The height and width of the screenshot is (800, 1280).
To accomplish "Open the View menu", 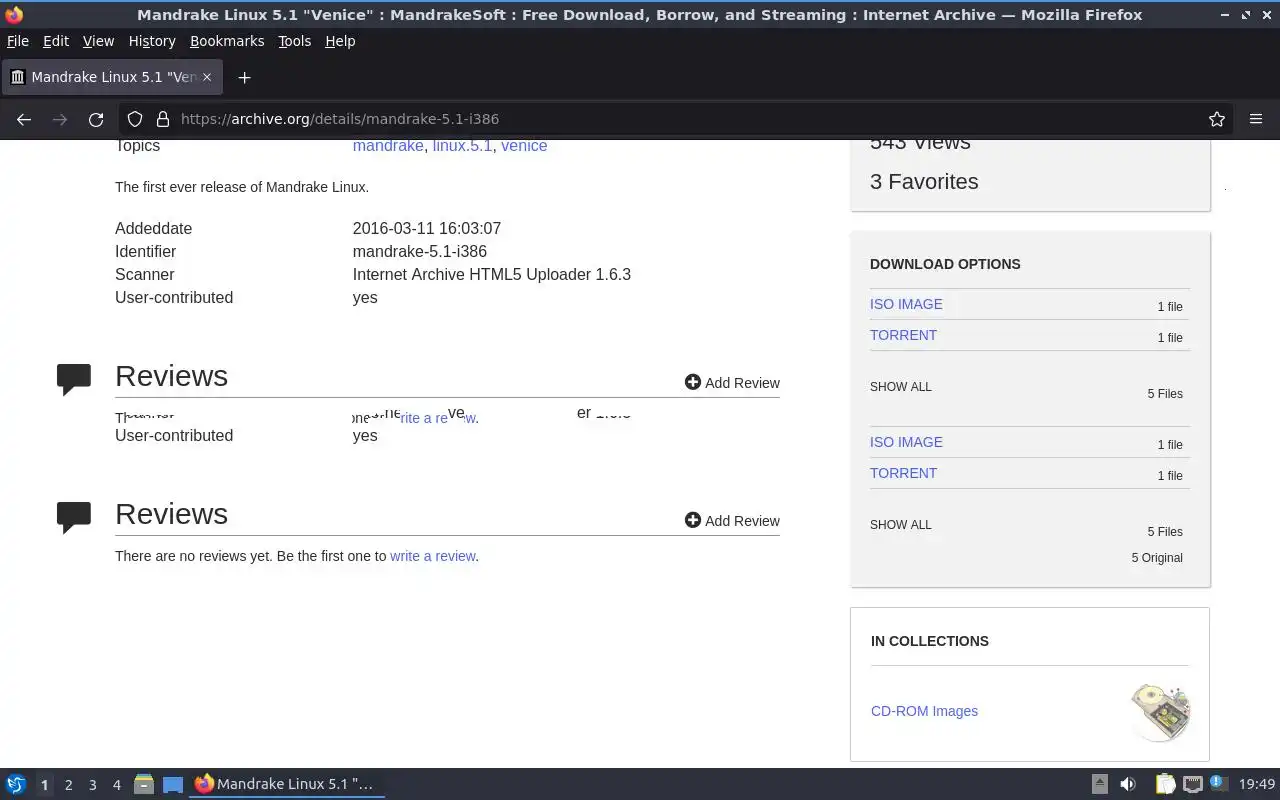I will coord(98,41).
